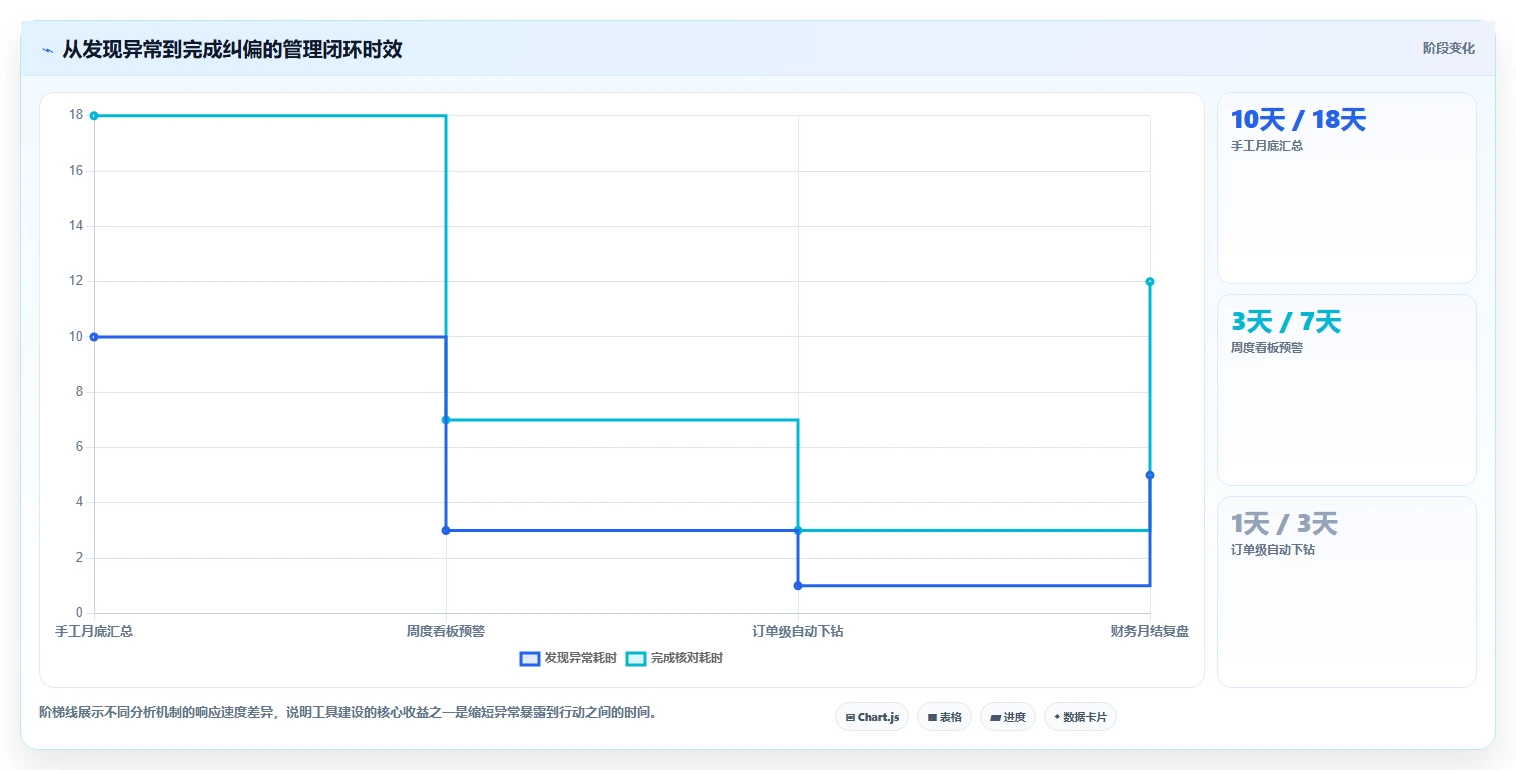Toggle the 完成核对耗时 legend series
The height and width of the screenshot is (770, 1516).
pyautogui.click(x=674, y=658)
